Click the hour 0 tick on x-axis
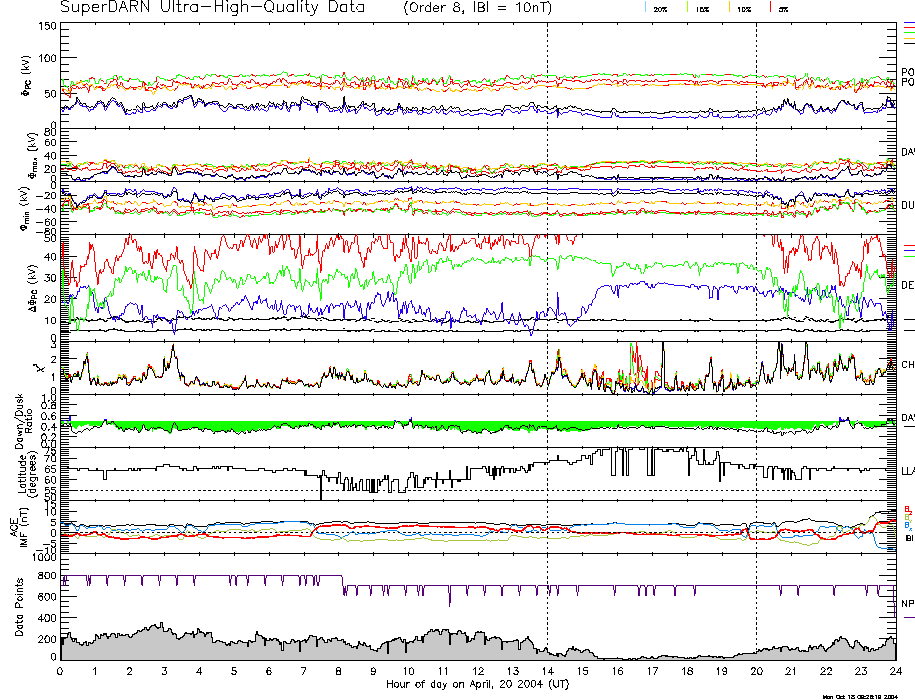This screenshot has height=700, width=915. pos(61,671)
